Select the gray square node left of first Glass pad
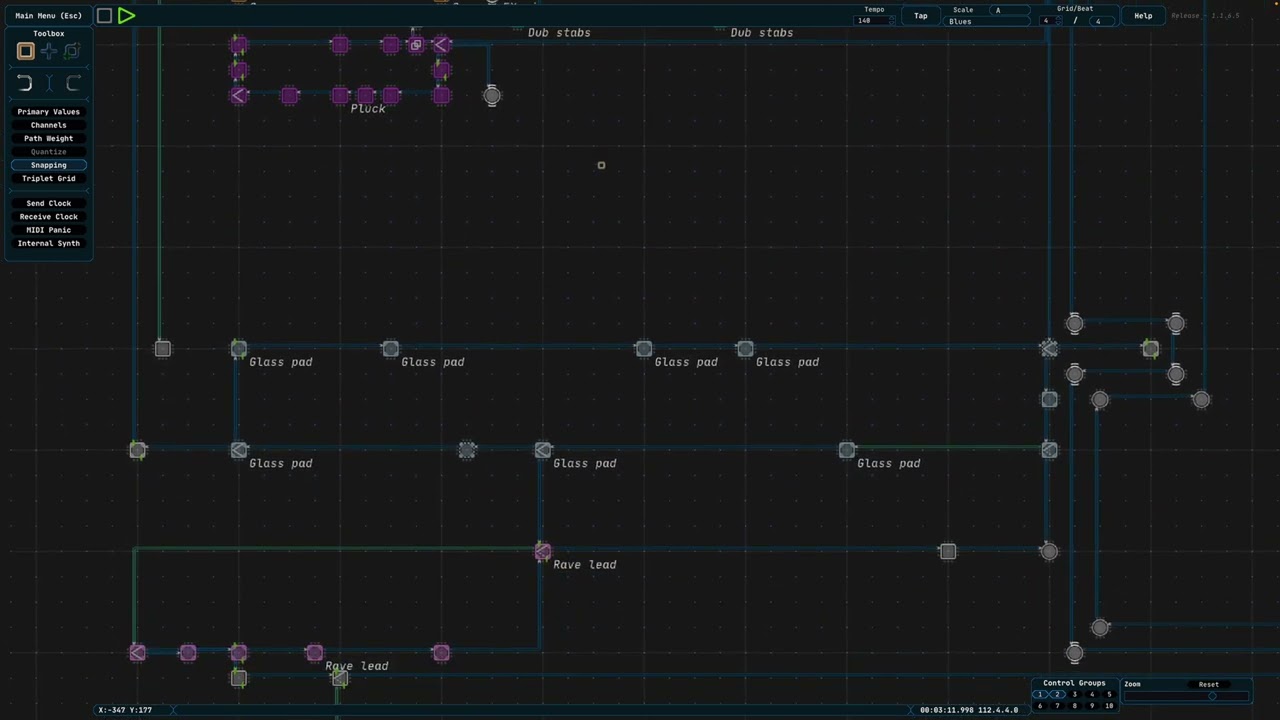This screenshot has height=720, width=1280. click(x=163, y=348)
